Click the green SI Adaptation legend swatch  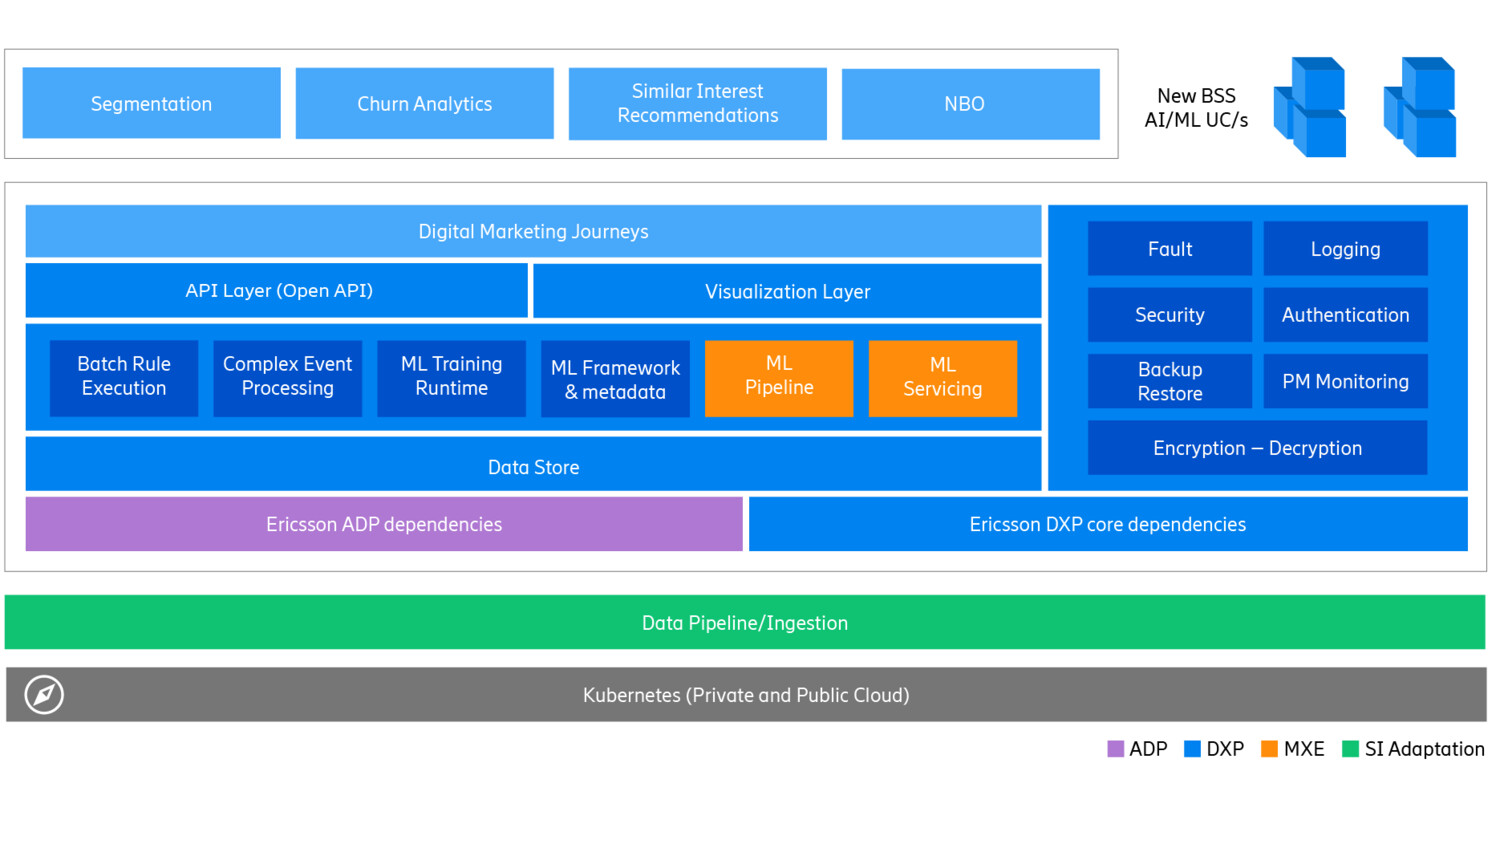coord(1350,749)
